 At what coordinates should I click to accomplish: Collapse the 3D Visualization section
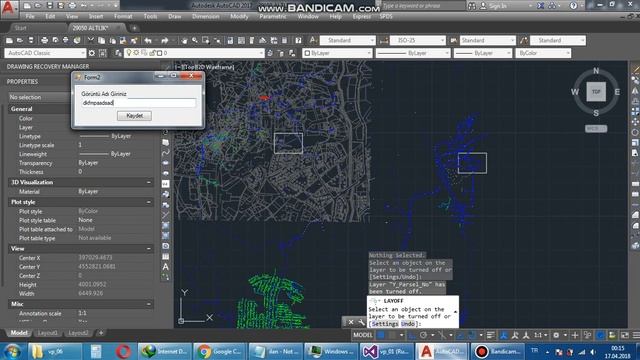[149, 182]
